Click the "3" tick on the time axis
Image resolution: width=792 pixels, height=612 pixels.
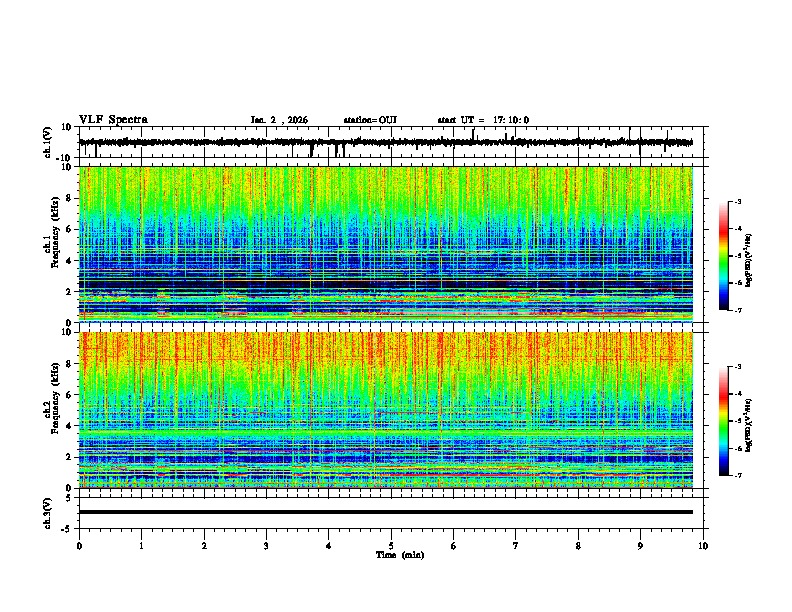coord(266,546)
